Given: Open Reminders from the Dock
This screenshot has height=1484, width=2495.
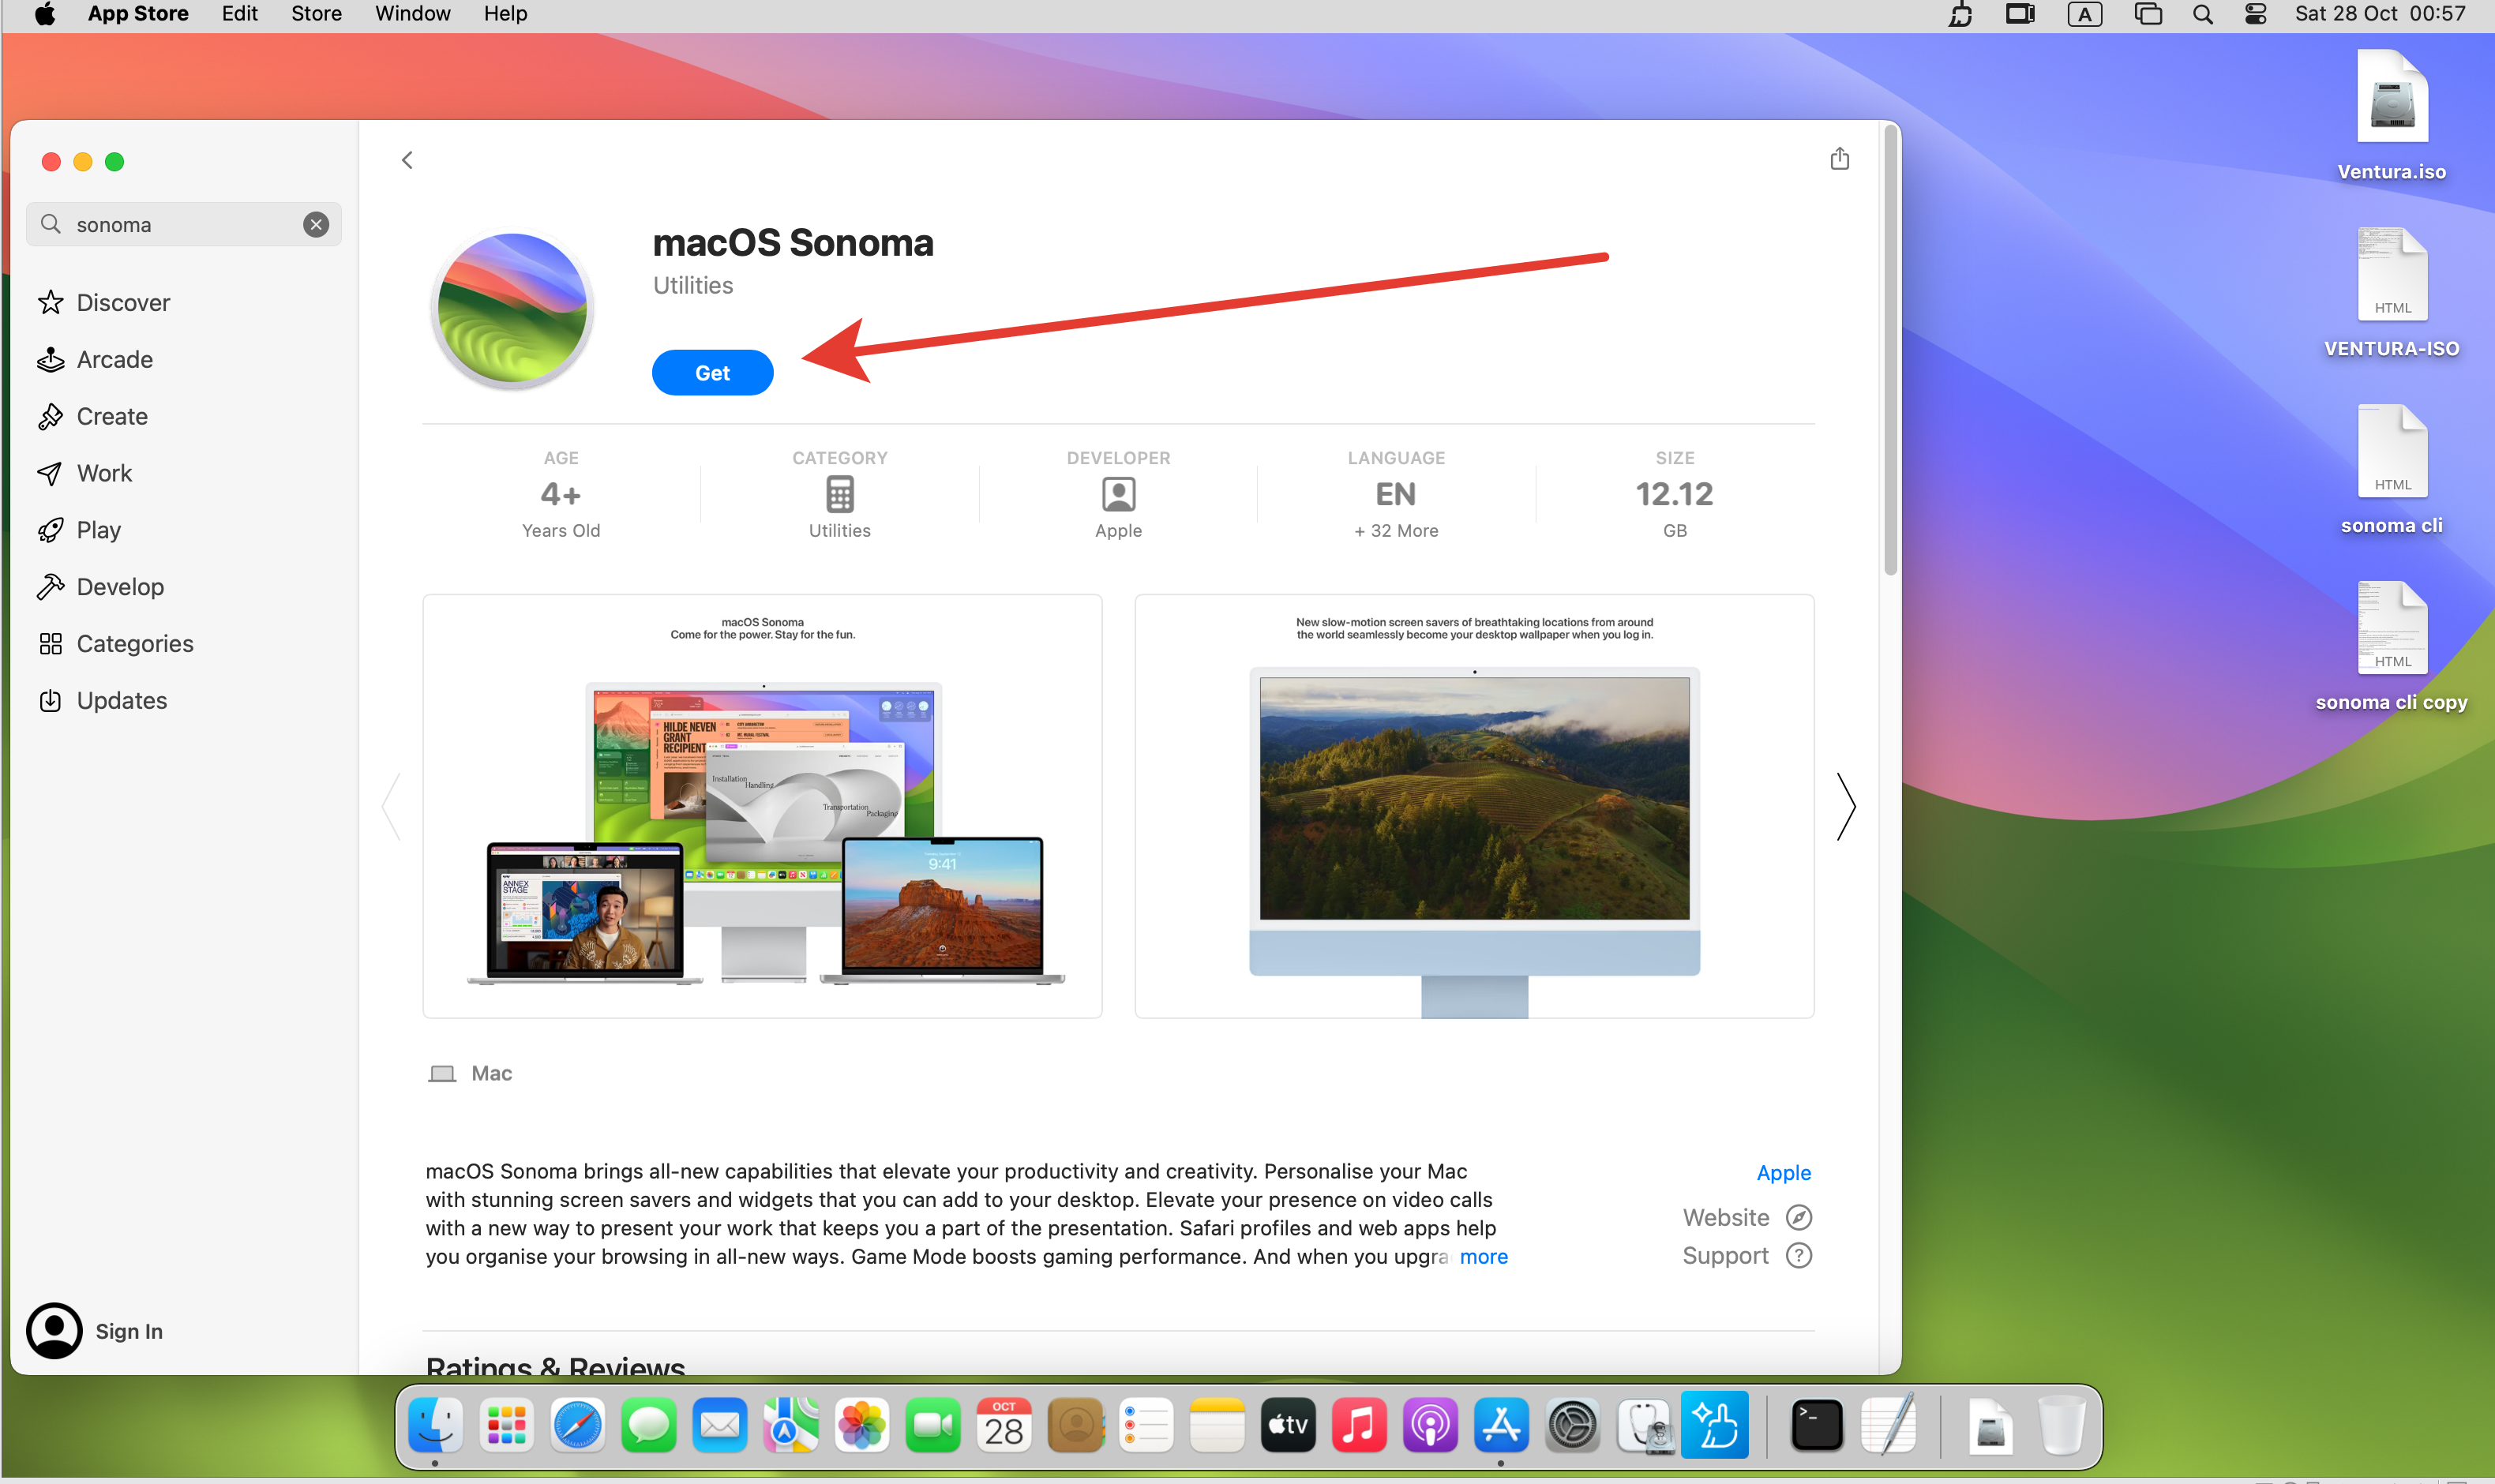Looking at the screenshot, I should click(x=1146, y=1425).
